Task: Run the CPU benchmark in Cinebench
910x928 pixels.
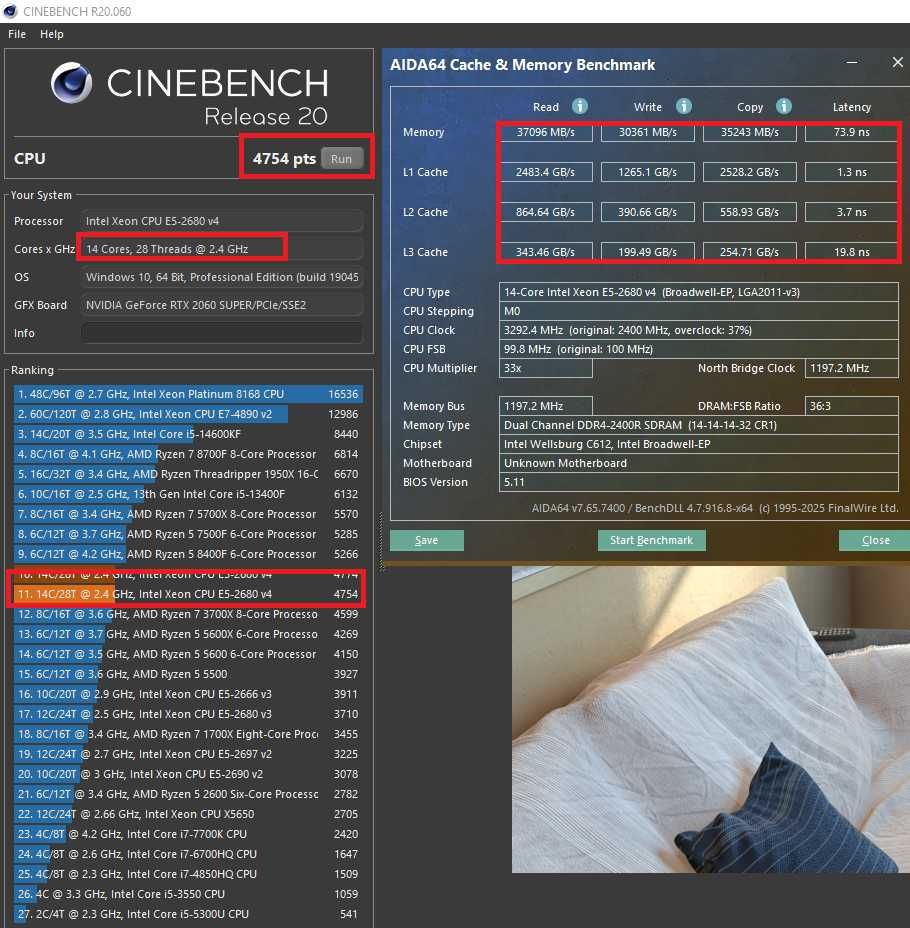Action: click(341, 159)
